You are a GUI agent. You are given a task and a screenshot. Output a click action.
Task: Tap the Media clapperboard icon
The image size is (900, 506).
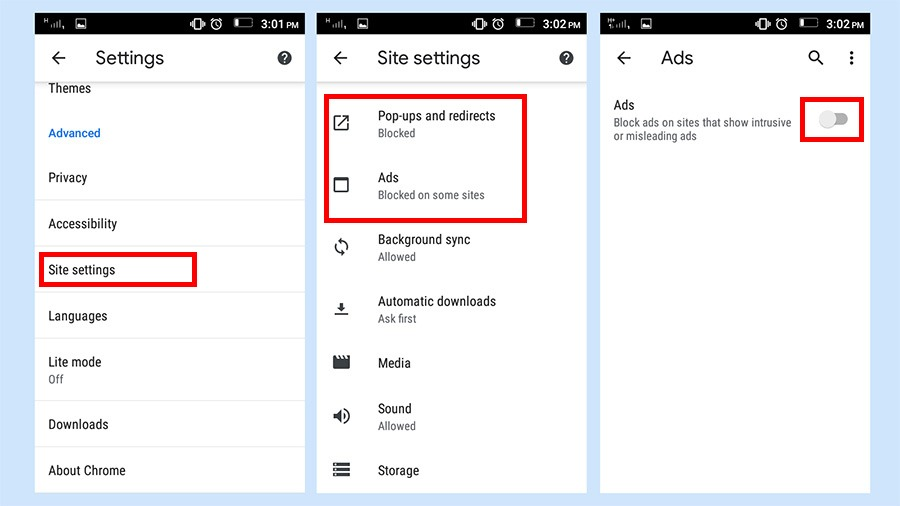[x=342, y=362]
